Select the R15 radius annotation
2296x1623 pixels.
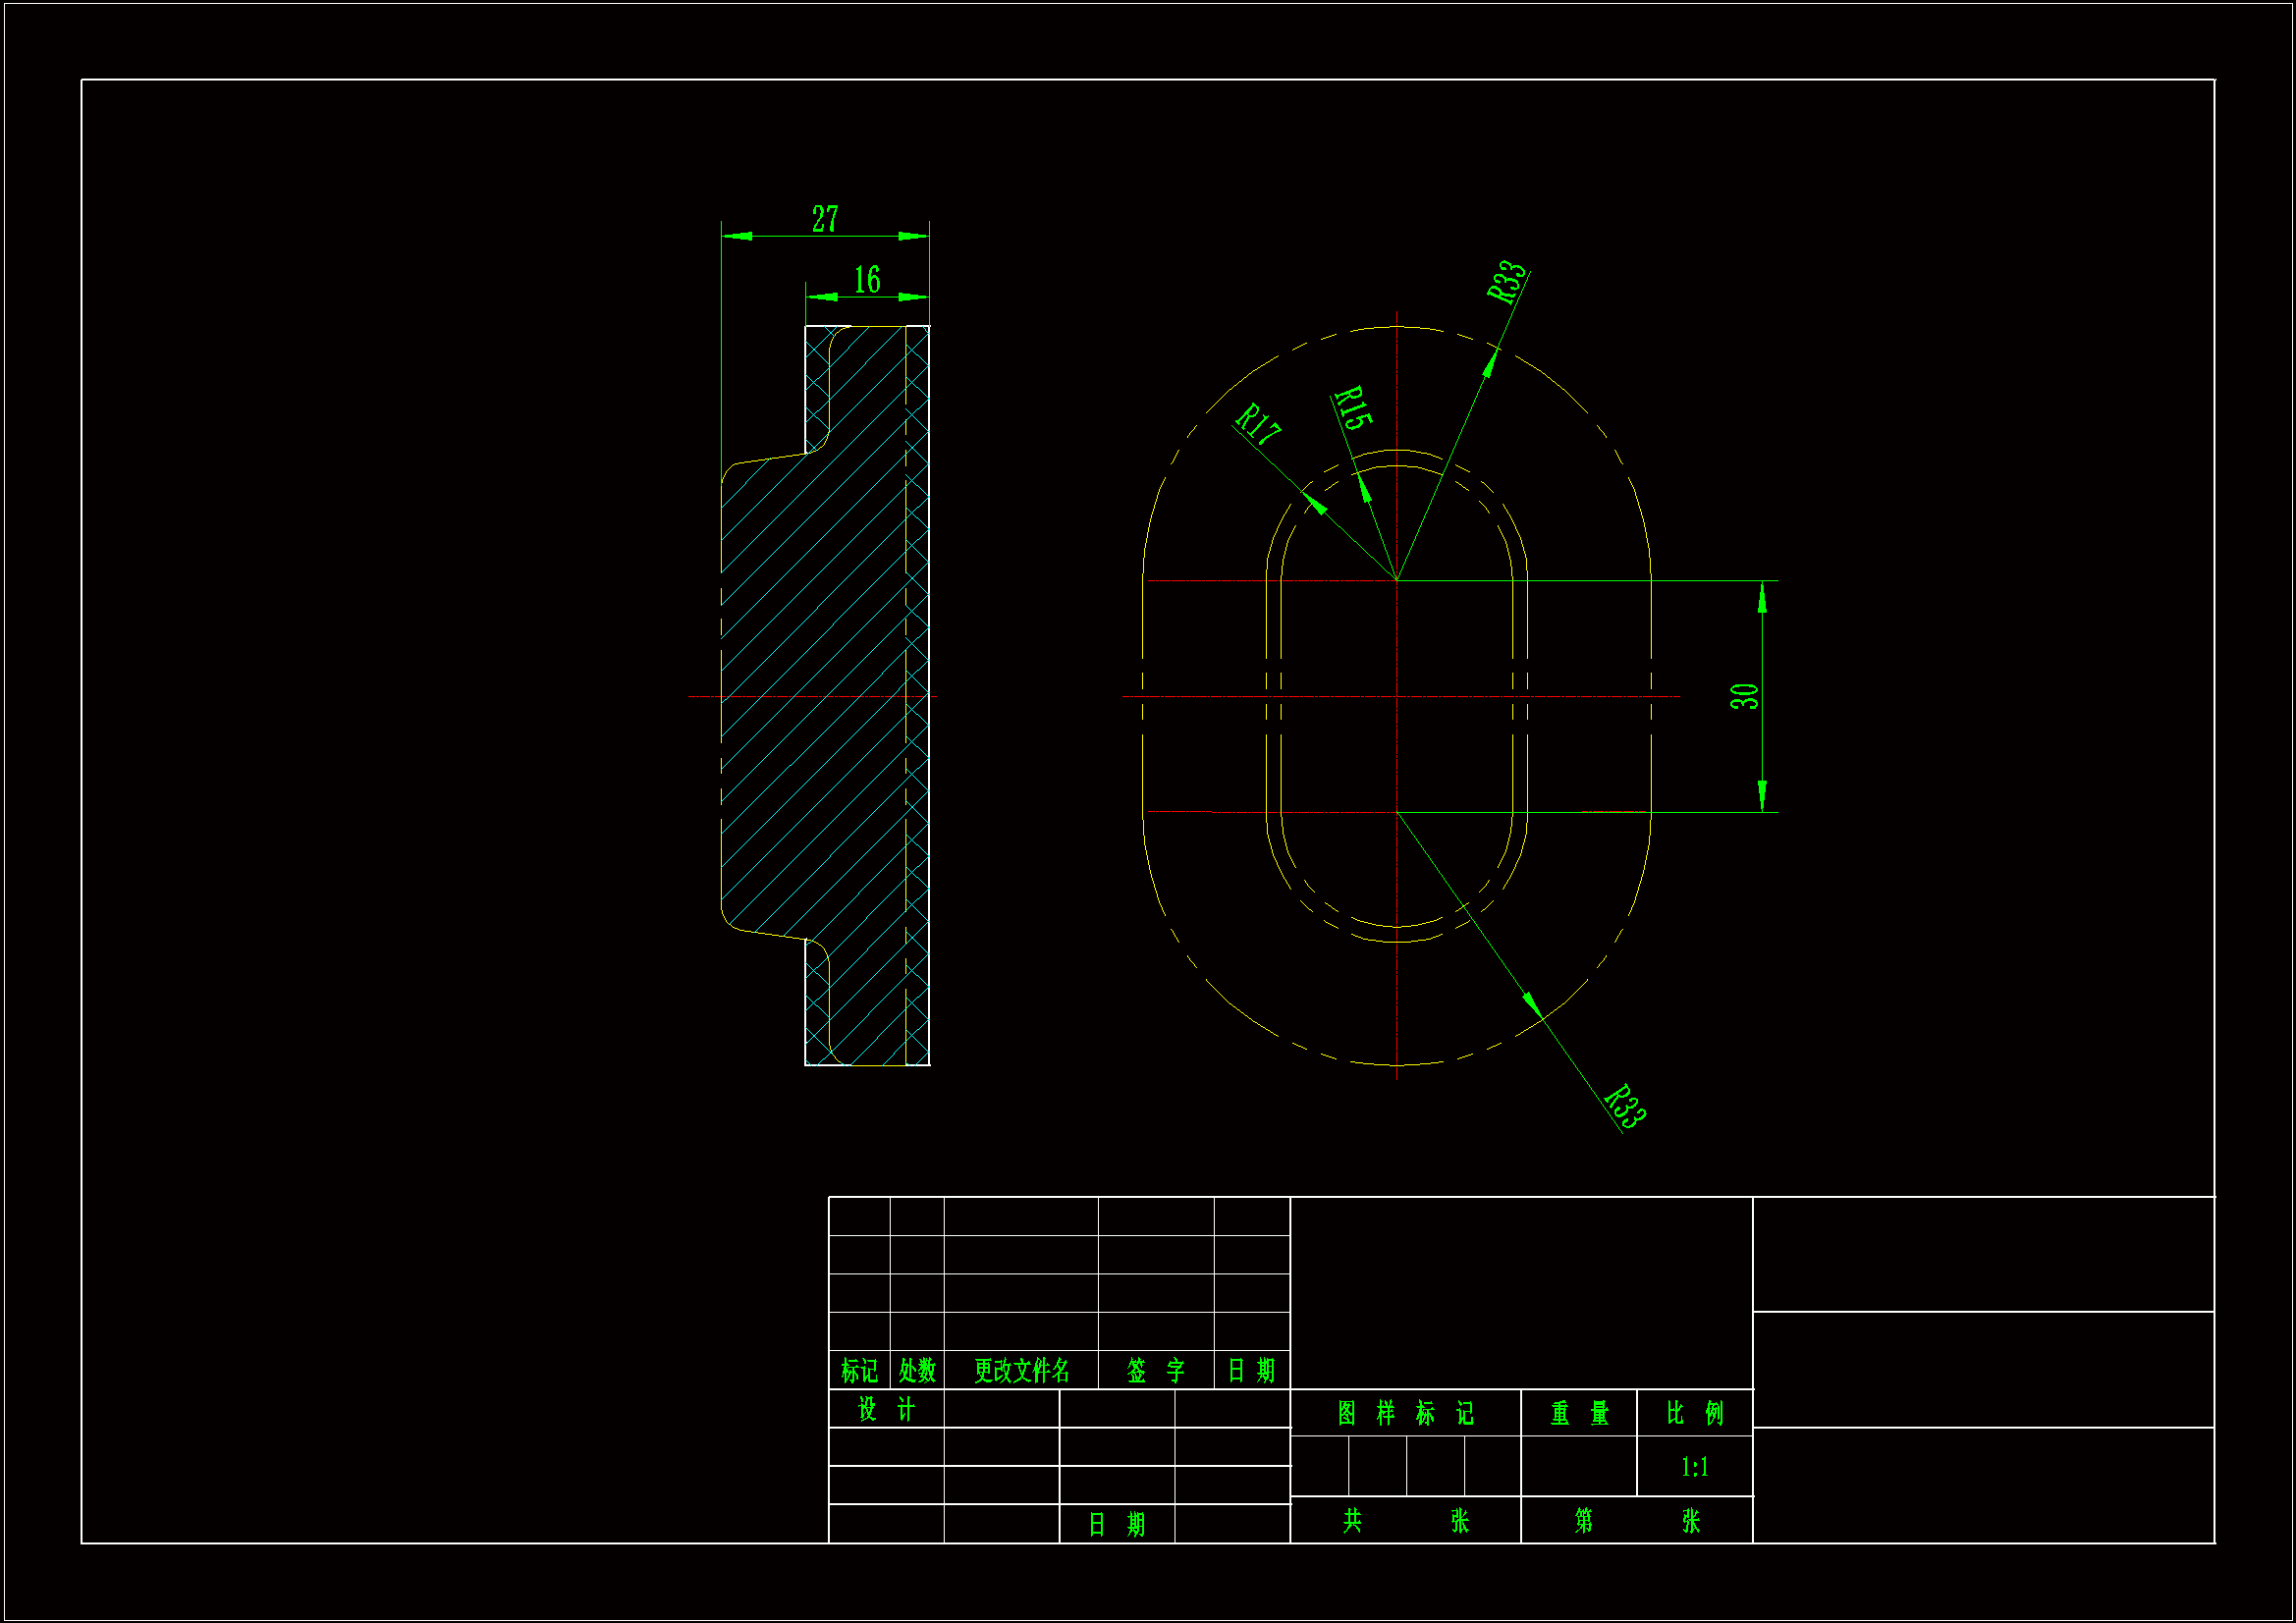[x=1352, y=408]
